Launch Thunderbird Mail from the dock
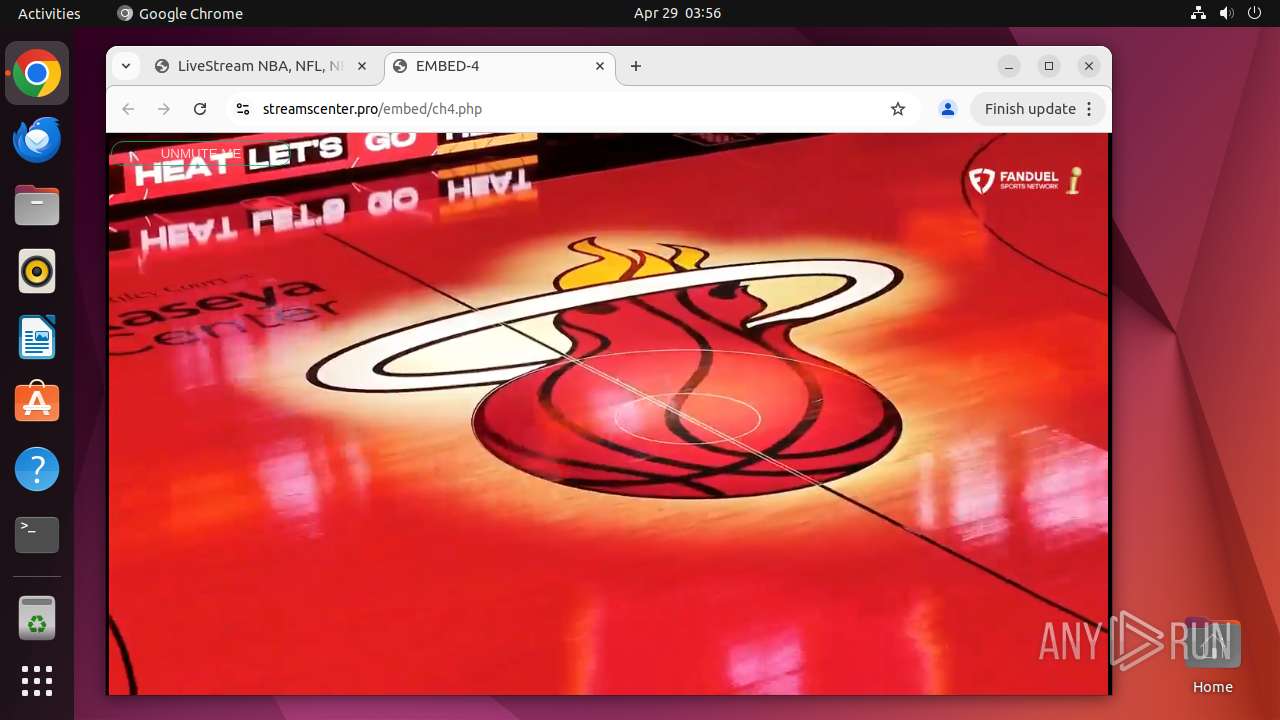The width and height of the screenshot is (1280, 720). pos(37,140)
